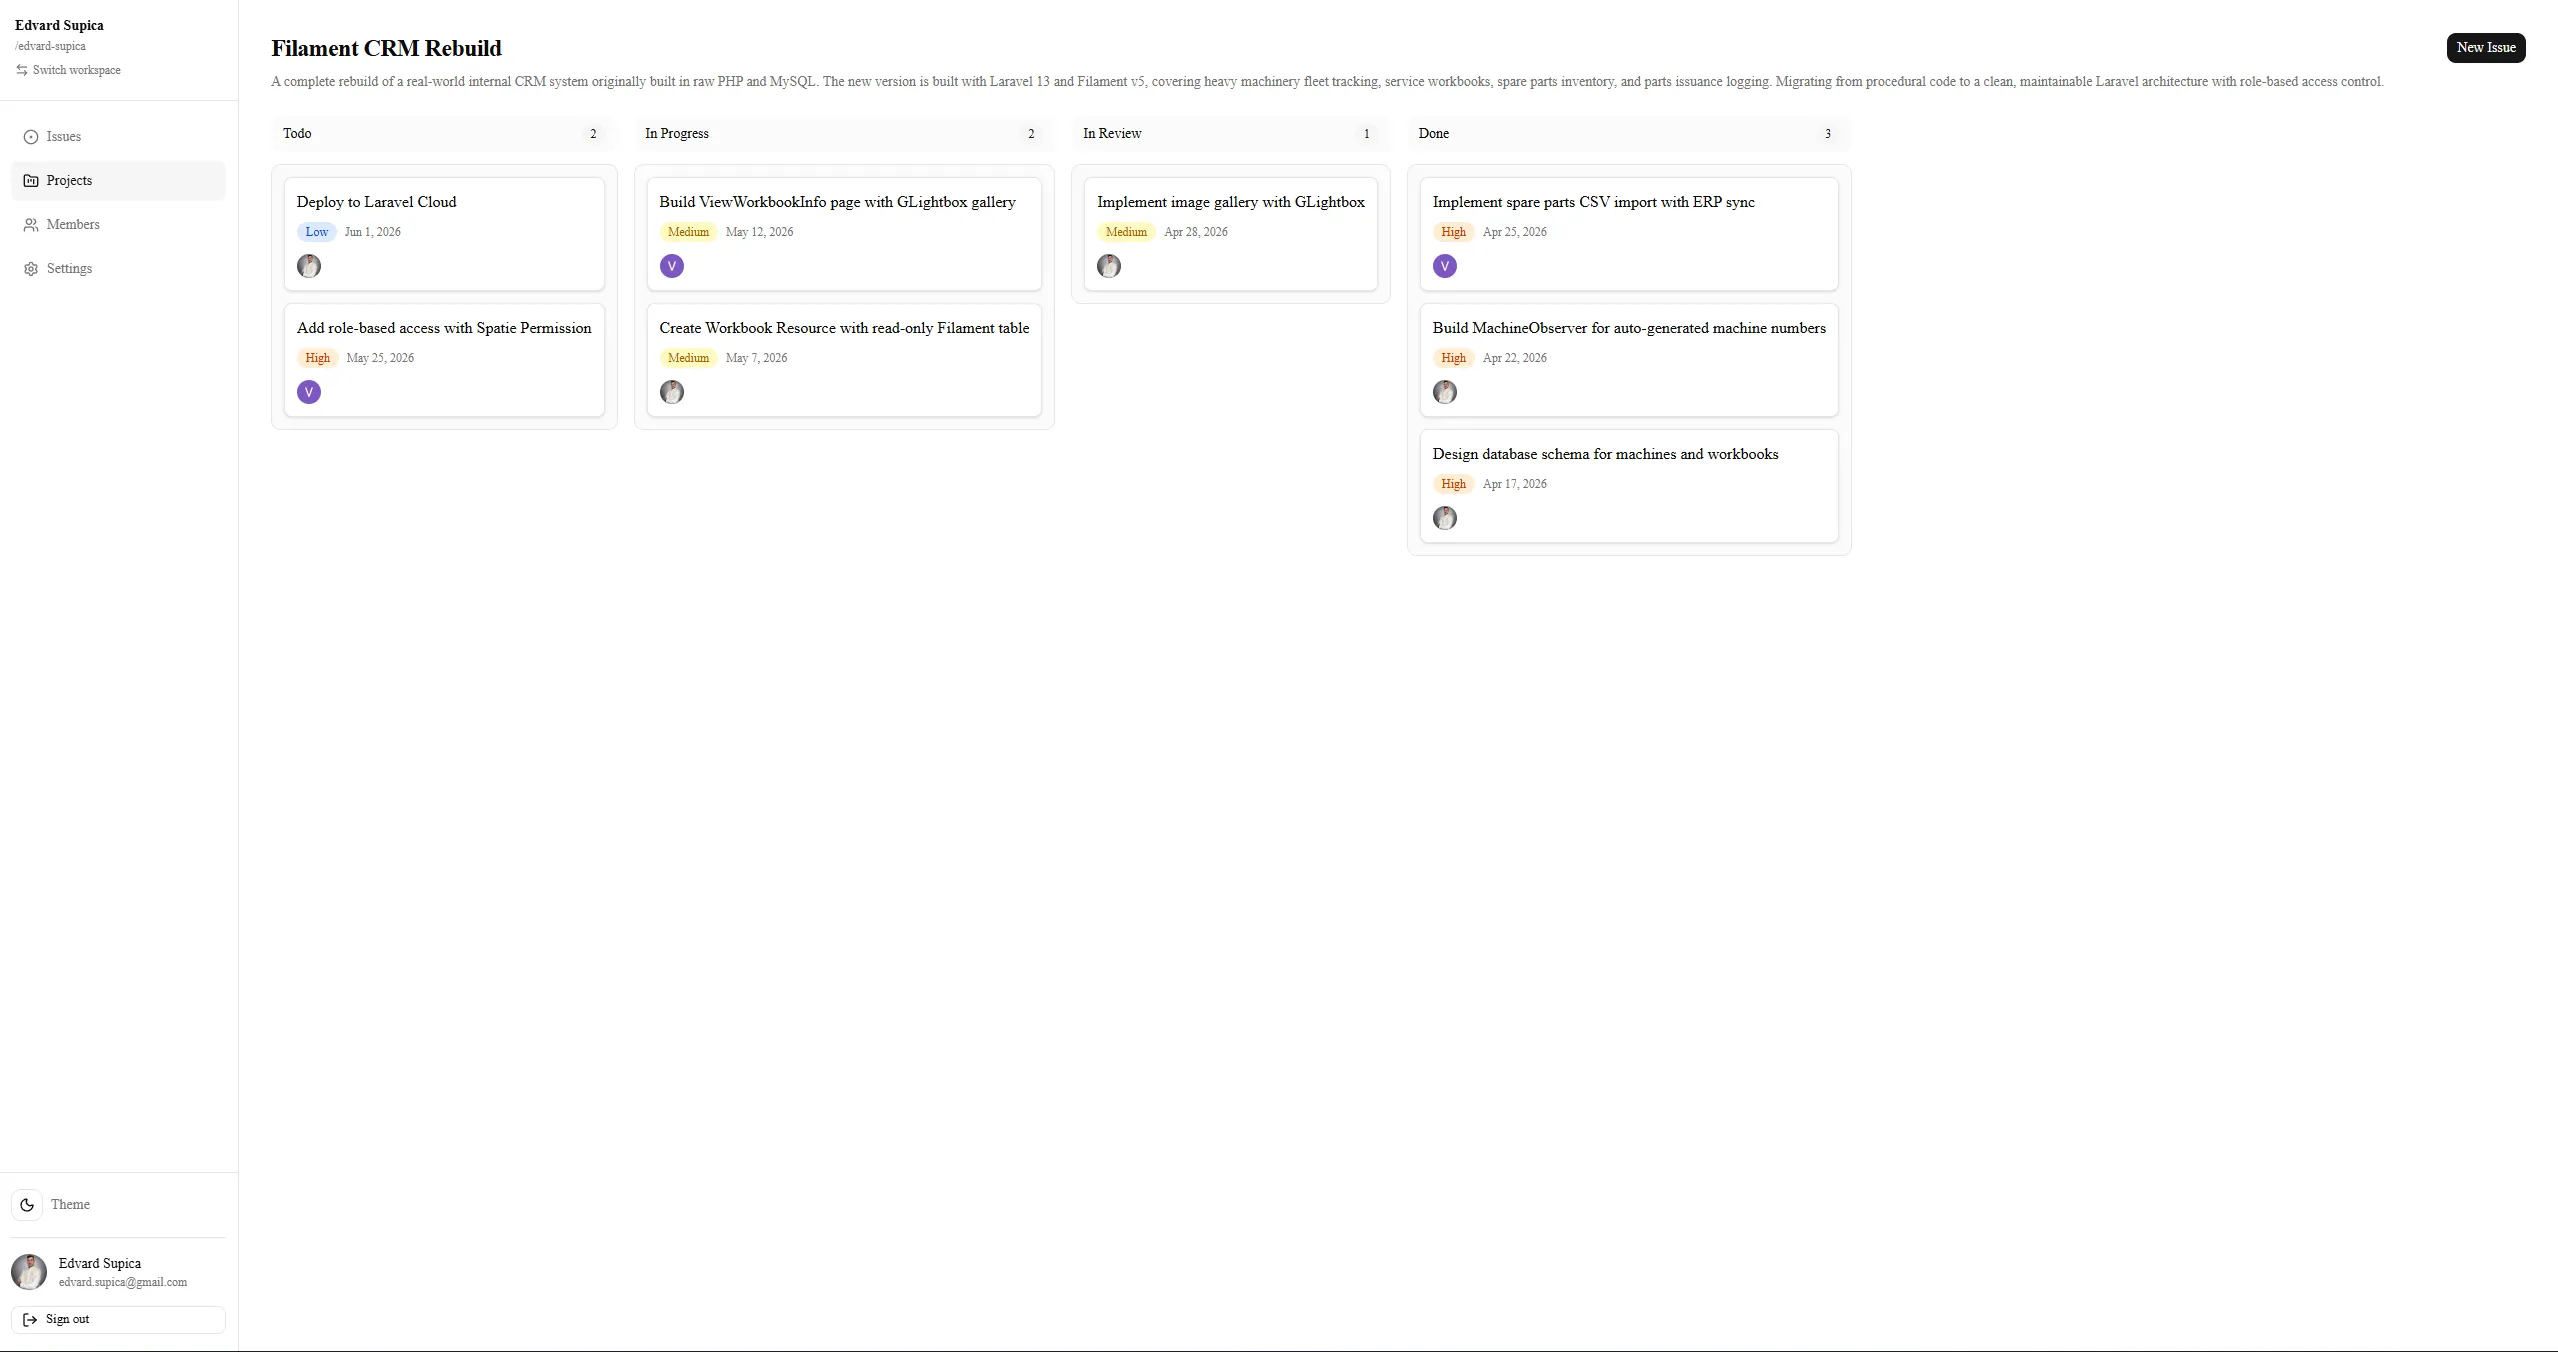Click the Members people icon in sidebar
The image size is (2558, 1352).
click(x=31, y=225)
